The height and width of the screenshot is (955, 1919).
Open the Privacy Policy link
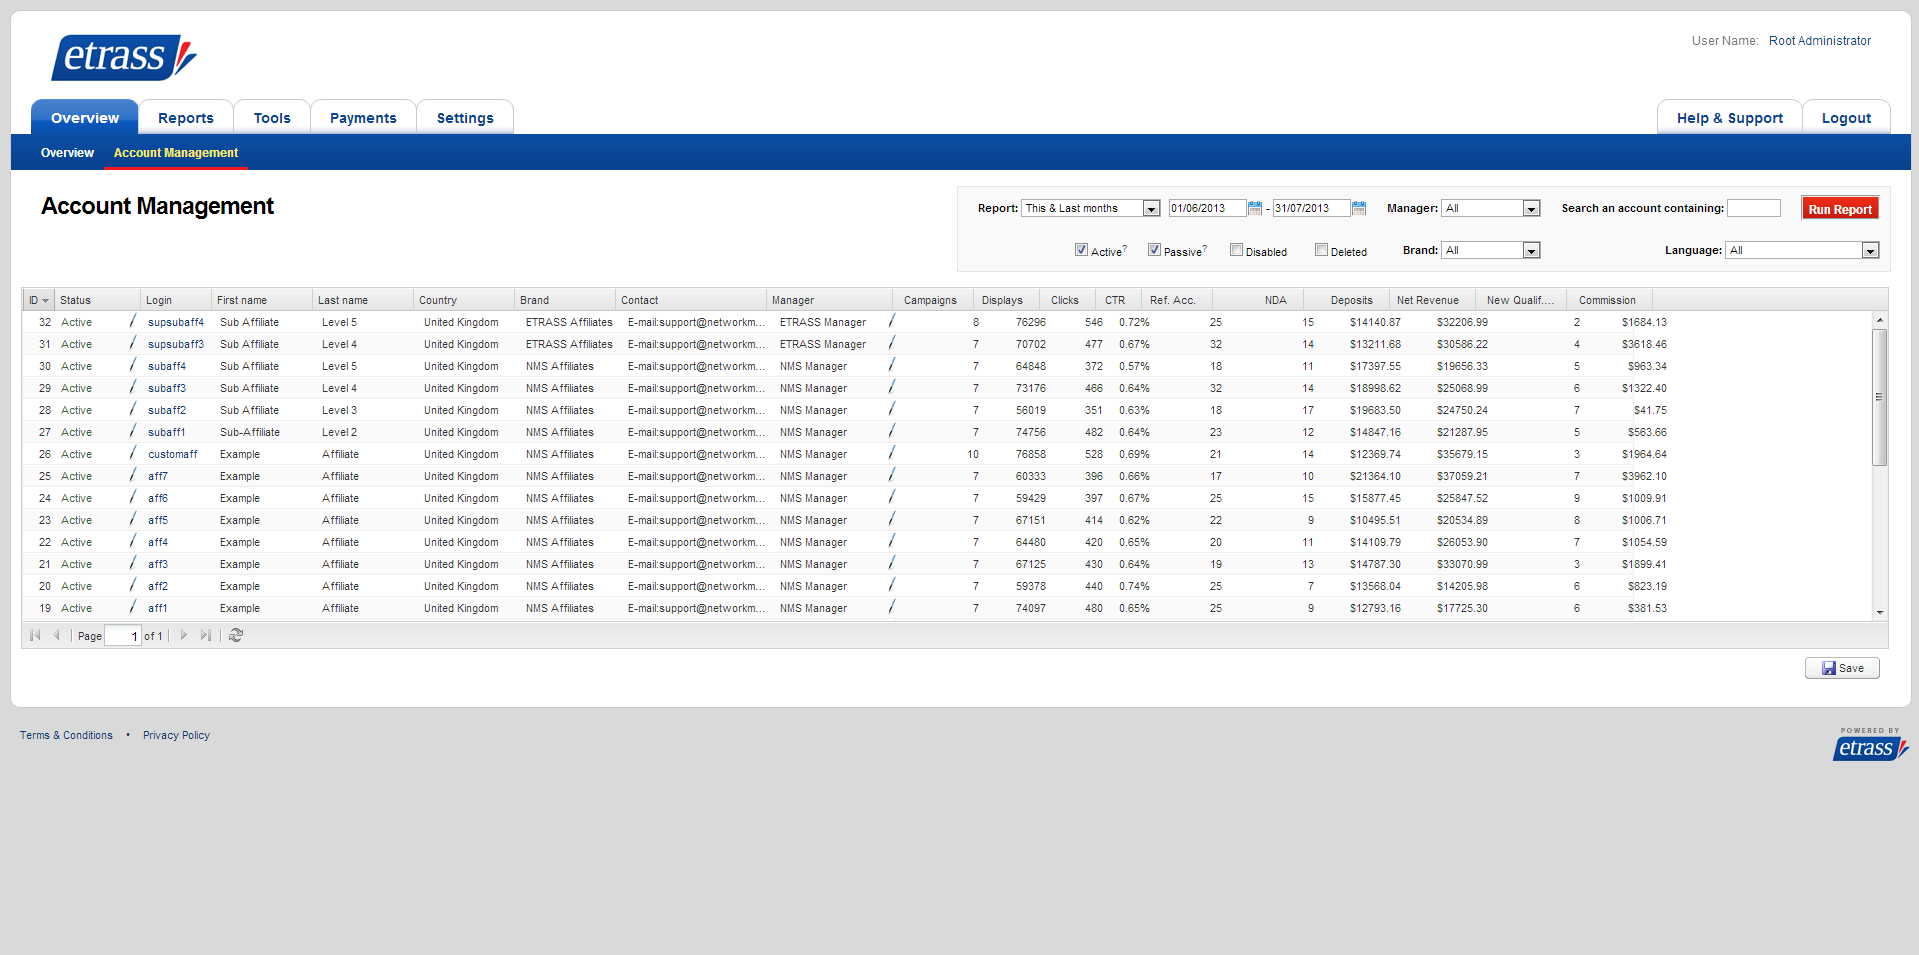point(176,735)
